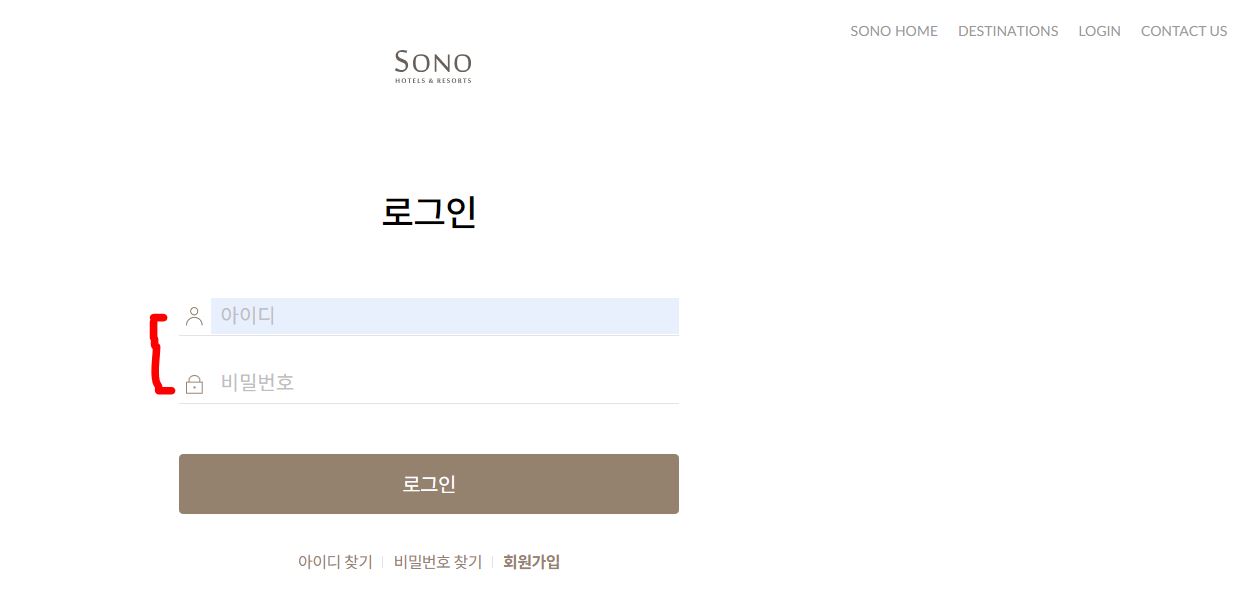Submit with the brown 로그인 button
1240x594 pixels.
(x=429, y=484)
